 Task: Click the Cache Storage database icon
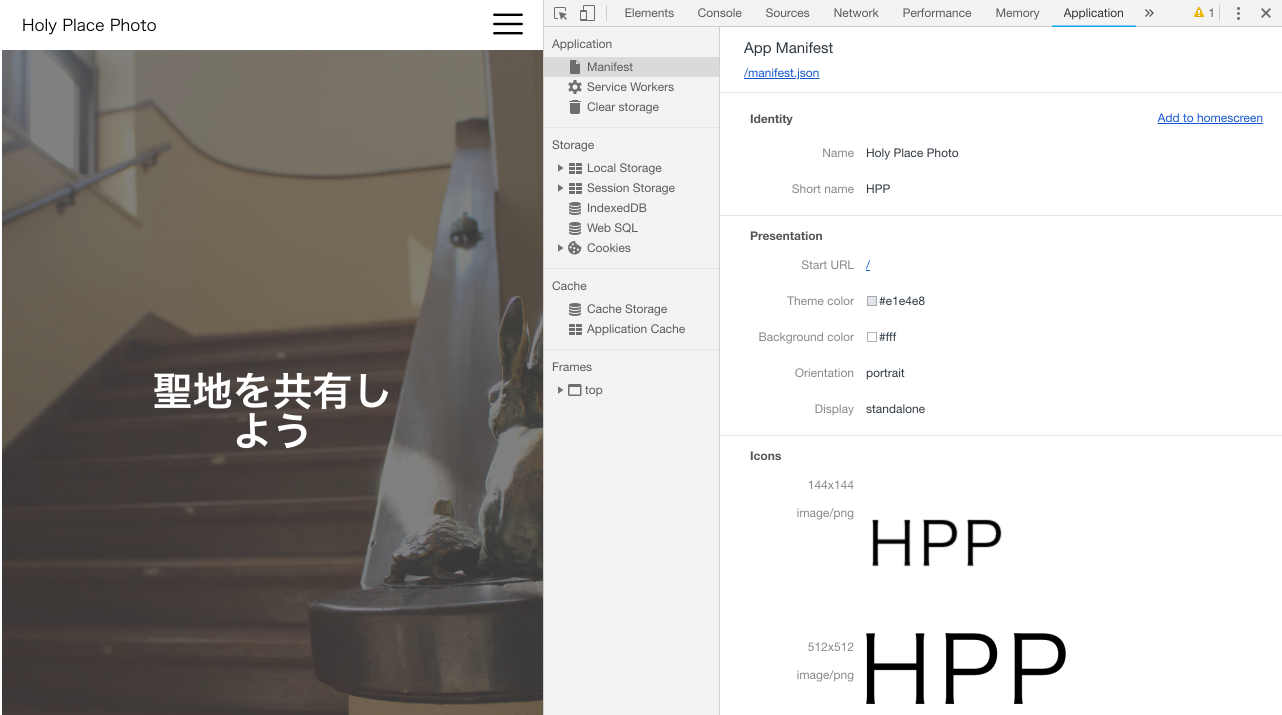575,309
